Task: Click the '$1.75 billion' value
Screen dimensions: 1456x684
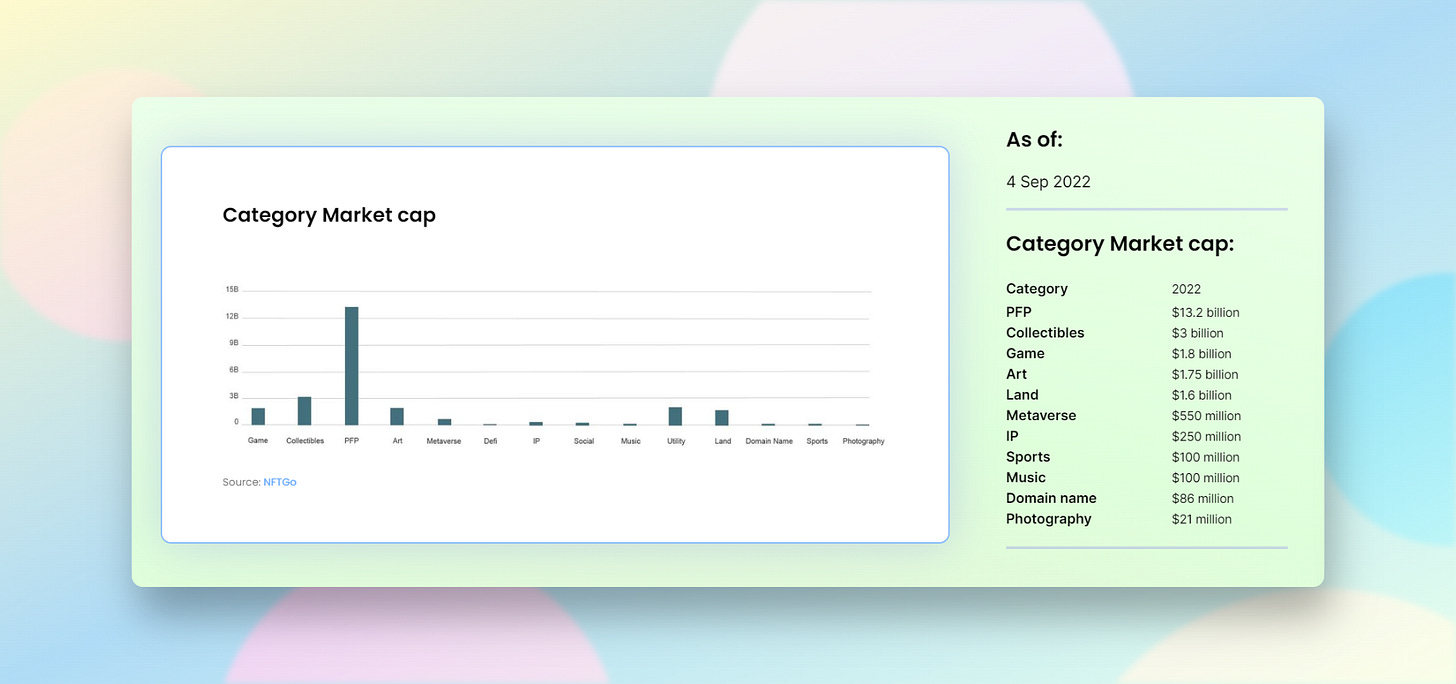Action: tap(1205, 375)
